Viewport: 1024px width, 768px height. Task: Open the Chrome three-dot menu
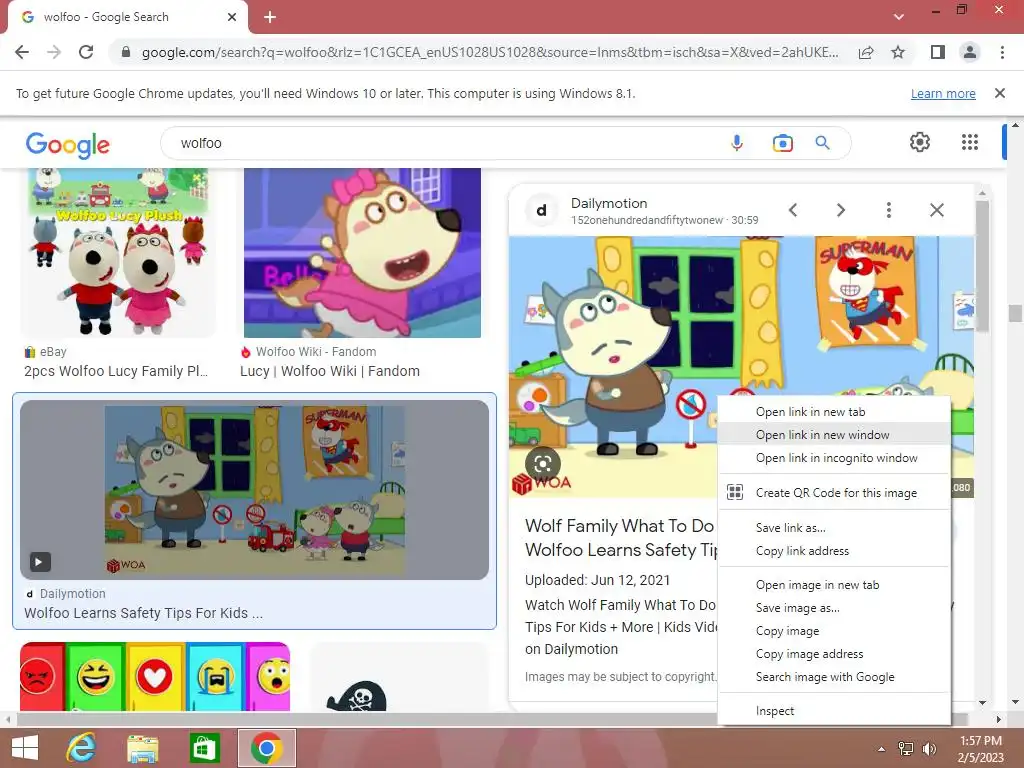1002,52
